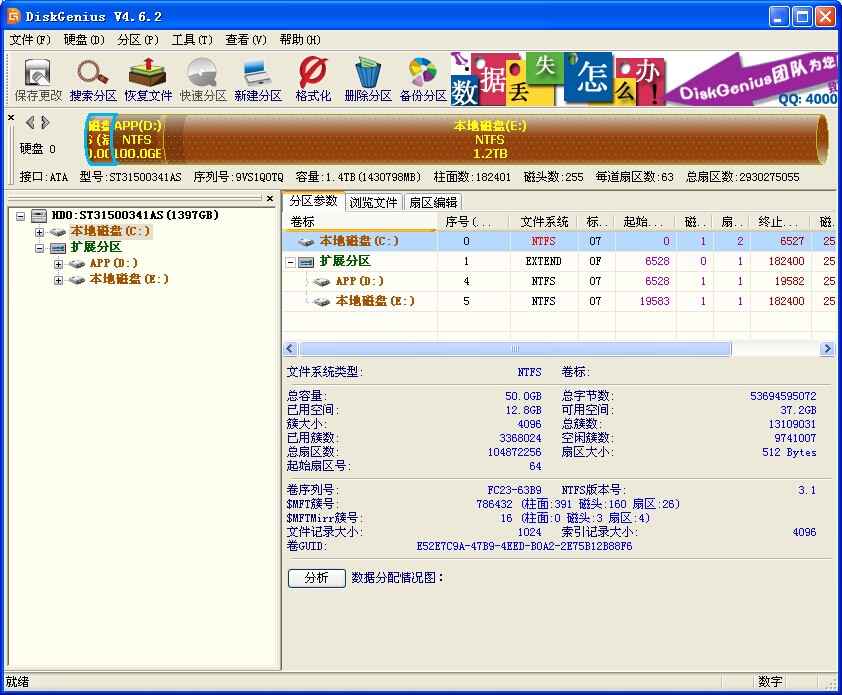The height and width of the screenshot is (695, 842).
Task: Select 扩展分区 in the tree
Action: [x=96, y=248]
